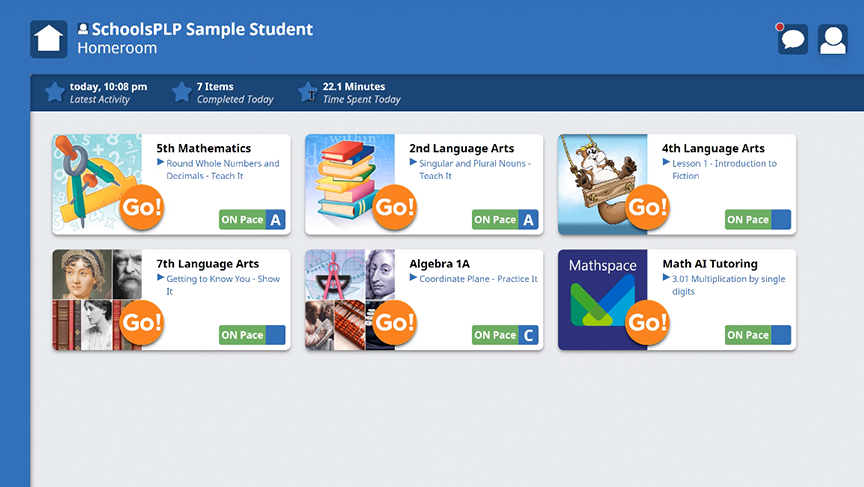Click the Time Spent Today star icon

(308, 93)
